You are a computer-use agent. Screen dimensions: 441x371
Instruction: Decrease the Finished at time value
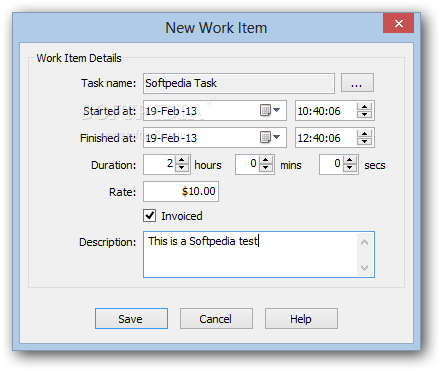(x=364, y=141)
